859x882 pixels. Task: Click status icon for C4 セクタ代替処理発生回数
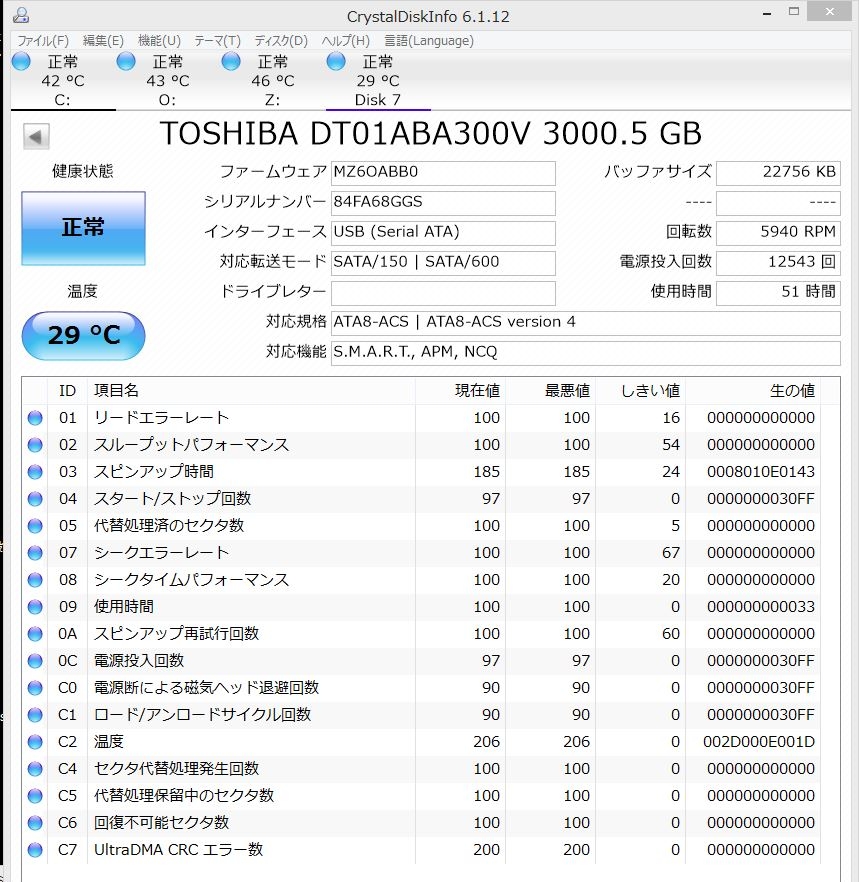click(35, 769)
